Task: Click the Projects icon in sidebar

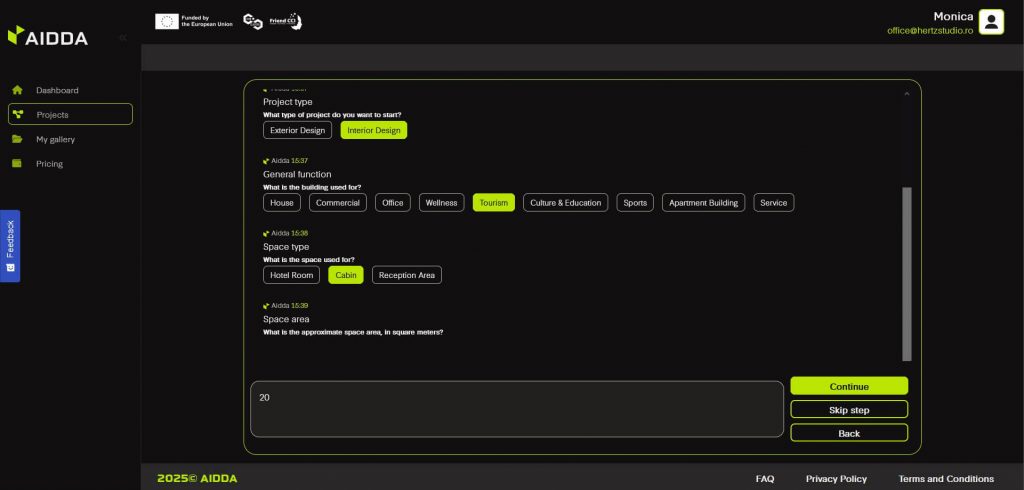Action: click(x=18, y=115)
